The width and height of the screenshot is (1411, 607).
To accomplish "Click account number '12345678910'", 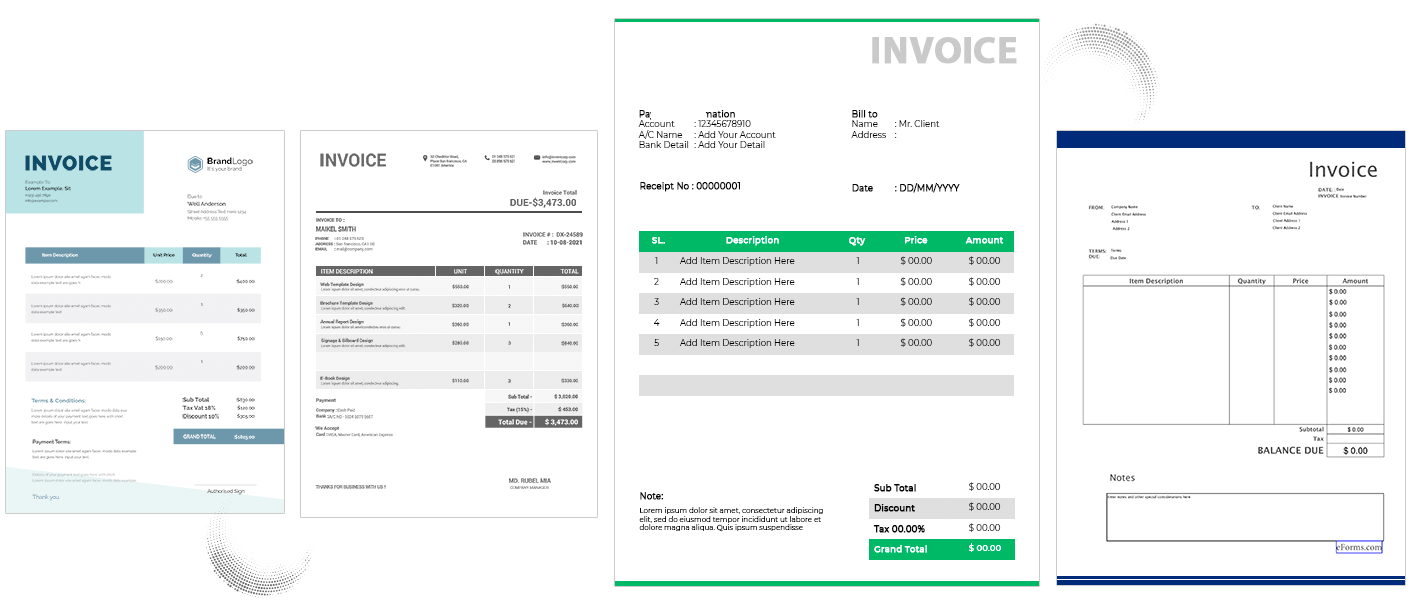I will tap(724, 124).
